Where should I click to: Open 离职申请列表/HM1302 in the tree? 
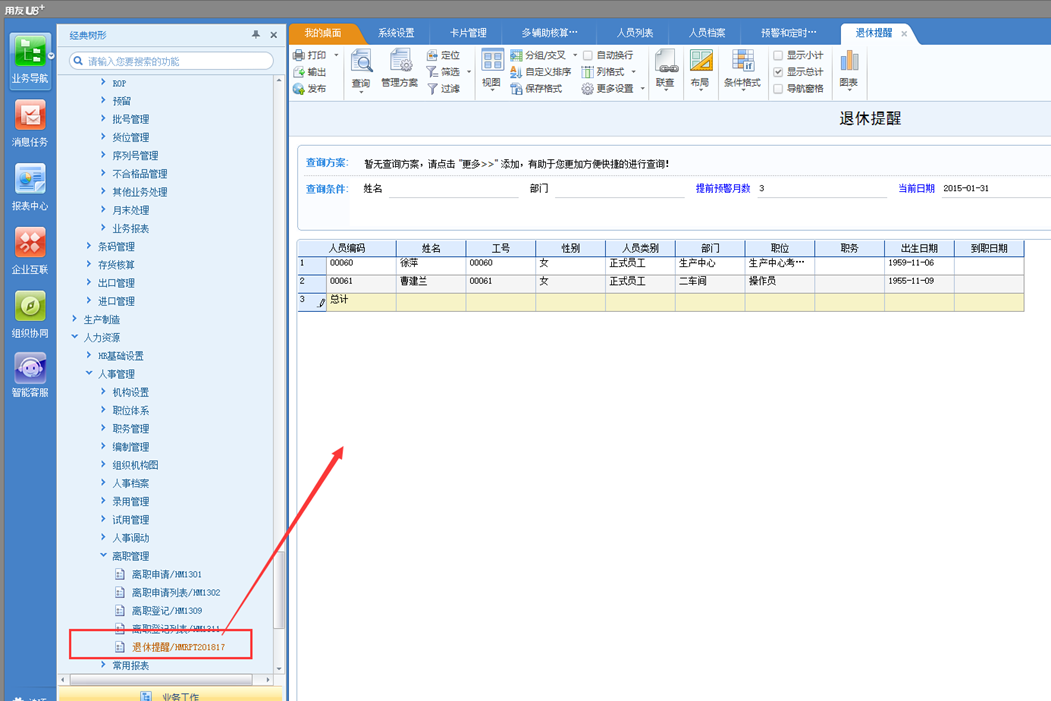tap(176, 592)
